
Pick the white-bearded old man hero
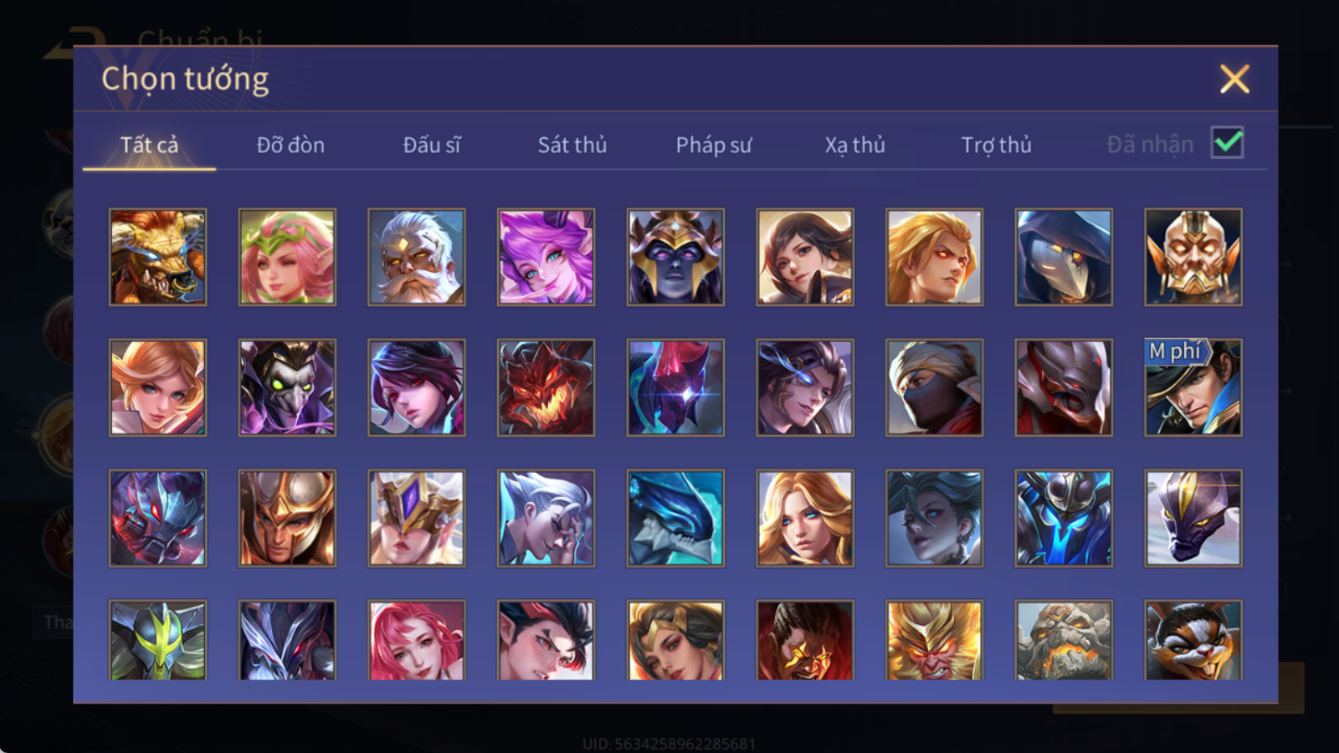417,257
